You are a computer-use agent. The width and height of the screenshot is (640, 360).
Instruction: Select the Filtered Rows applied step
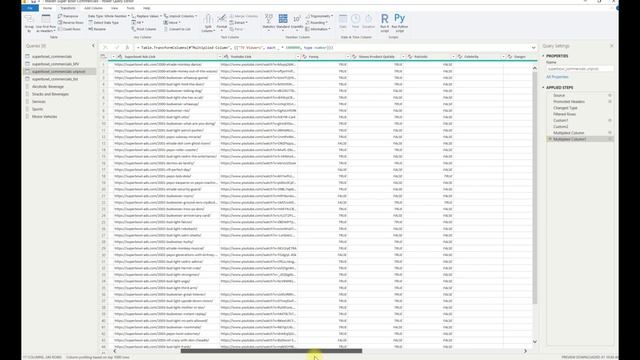click(x=564, y=114)
